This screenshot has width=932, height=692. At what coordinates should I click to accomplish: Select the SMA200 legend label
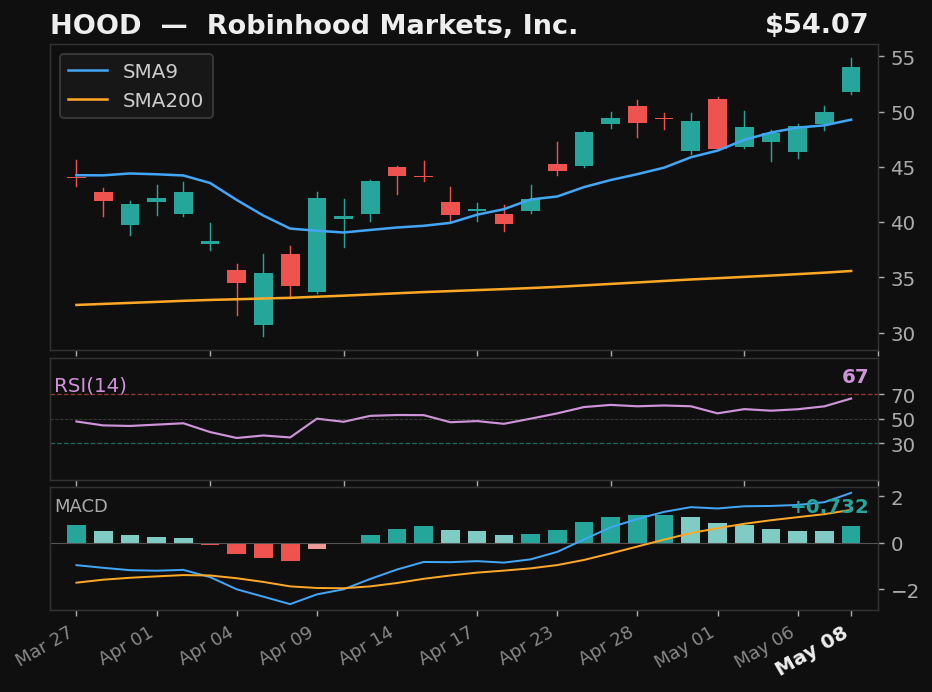(163, 100)
